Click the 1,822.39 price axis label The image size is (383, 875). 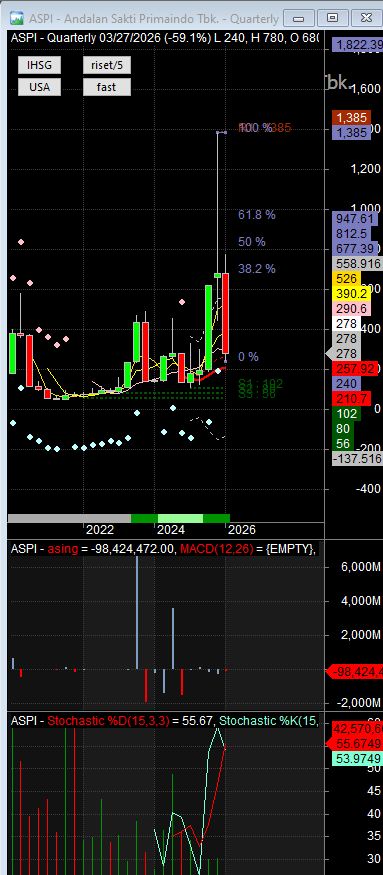tap(357, 45)
